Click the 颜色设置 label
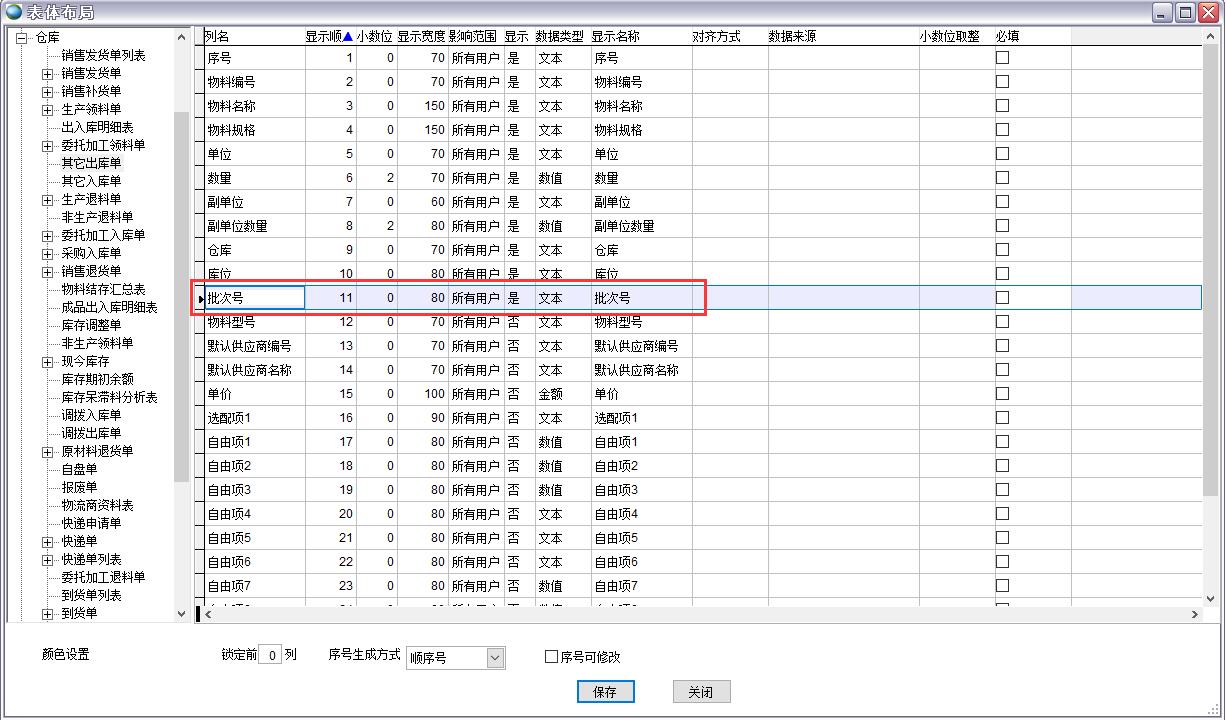 (x=66, y=655)
